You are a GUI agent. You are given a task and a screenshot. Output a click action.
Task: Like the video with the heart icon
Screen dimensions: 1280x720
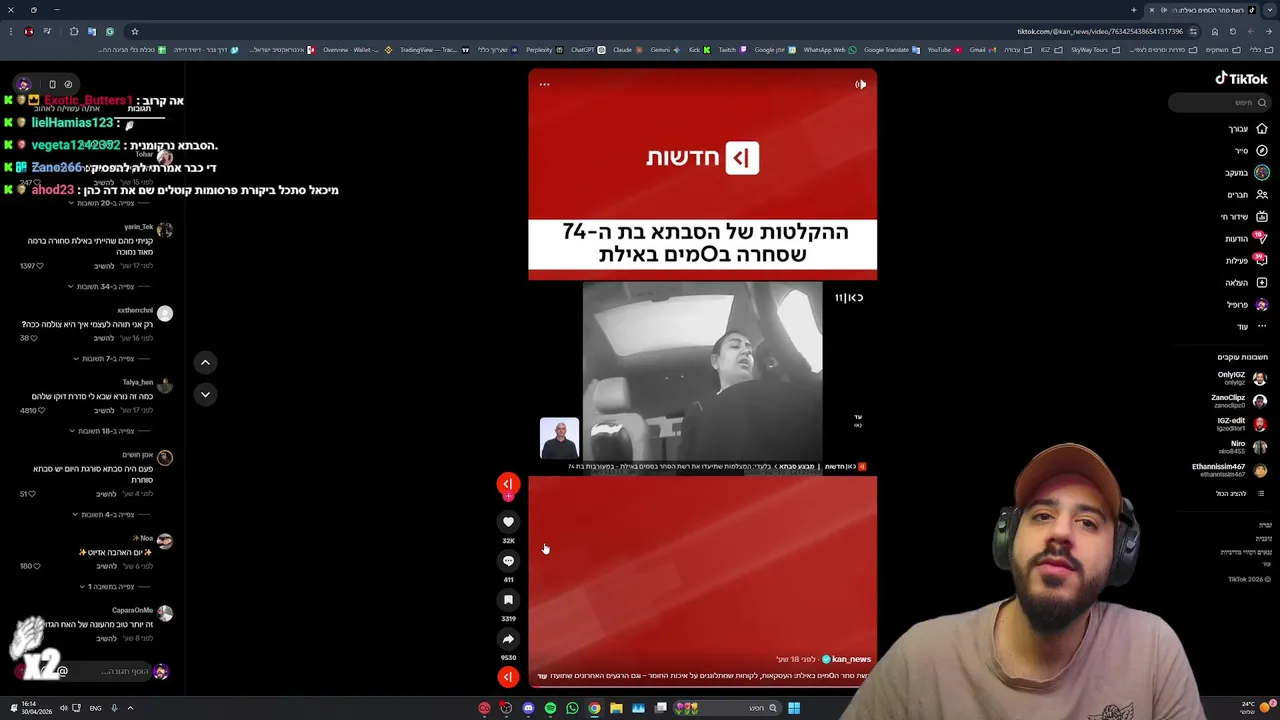(508, 522)
